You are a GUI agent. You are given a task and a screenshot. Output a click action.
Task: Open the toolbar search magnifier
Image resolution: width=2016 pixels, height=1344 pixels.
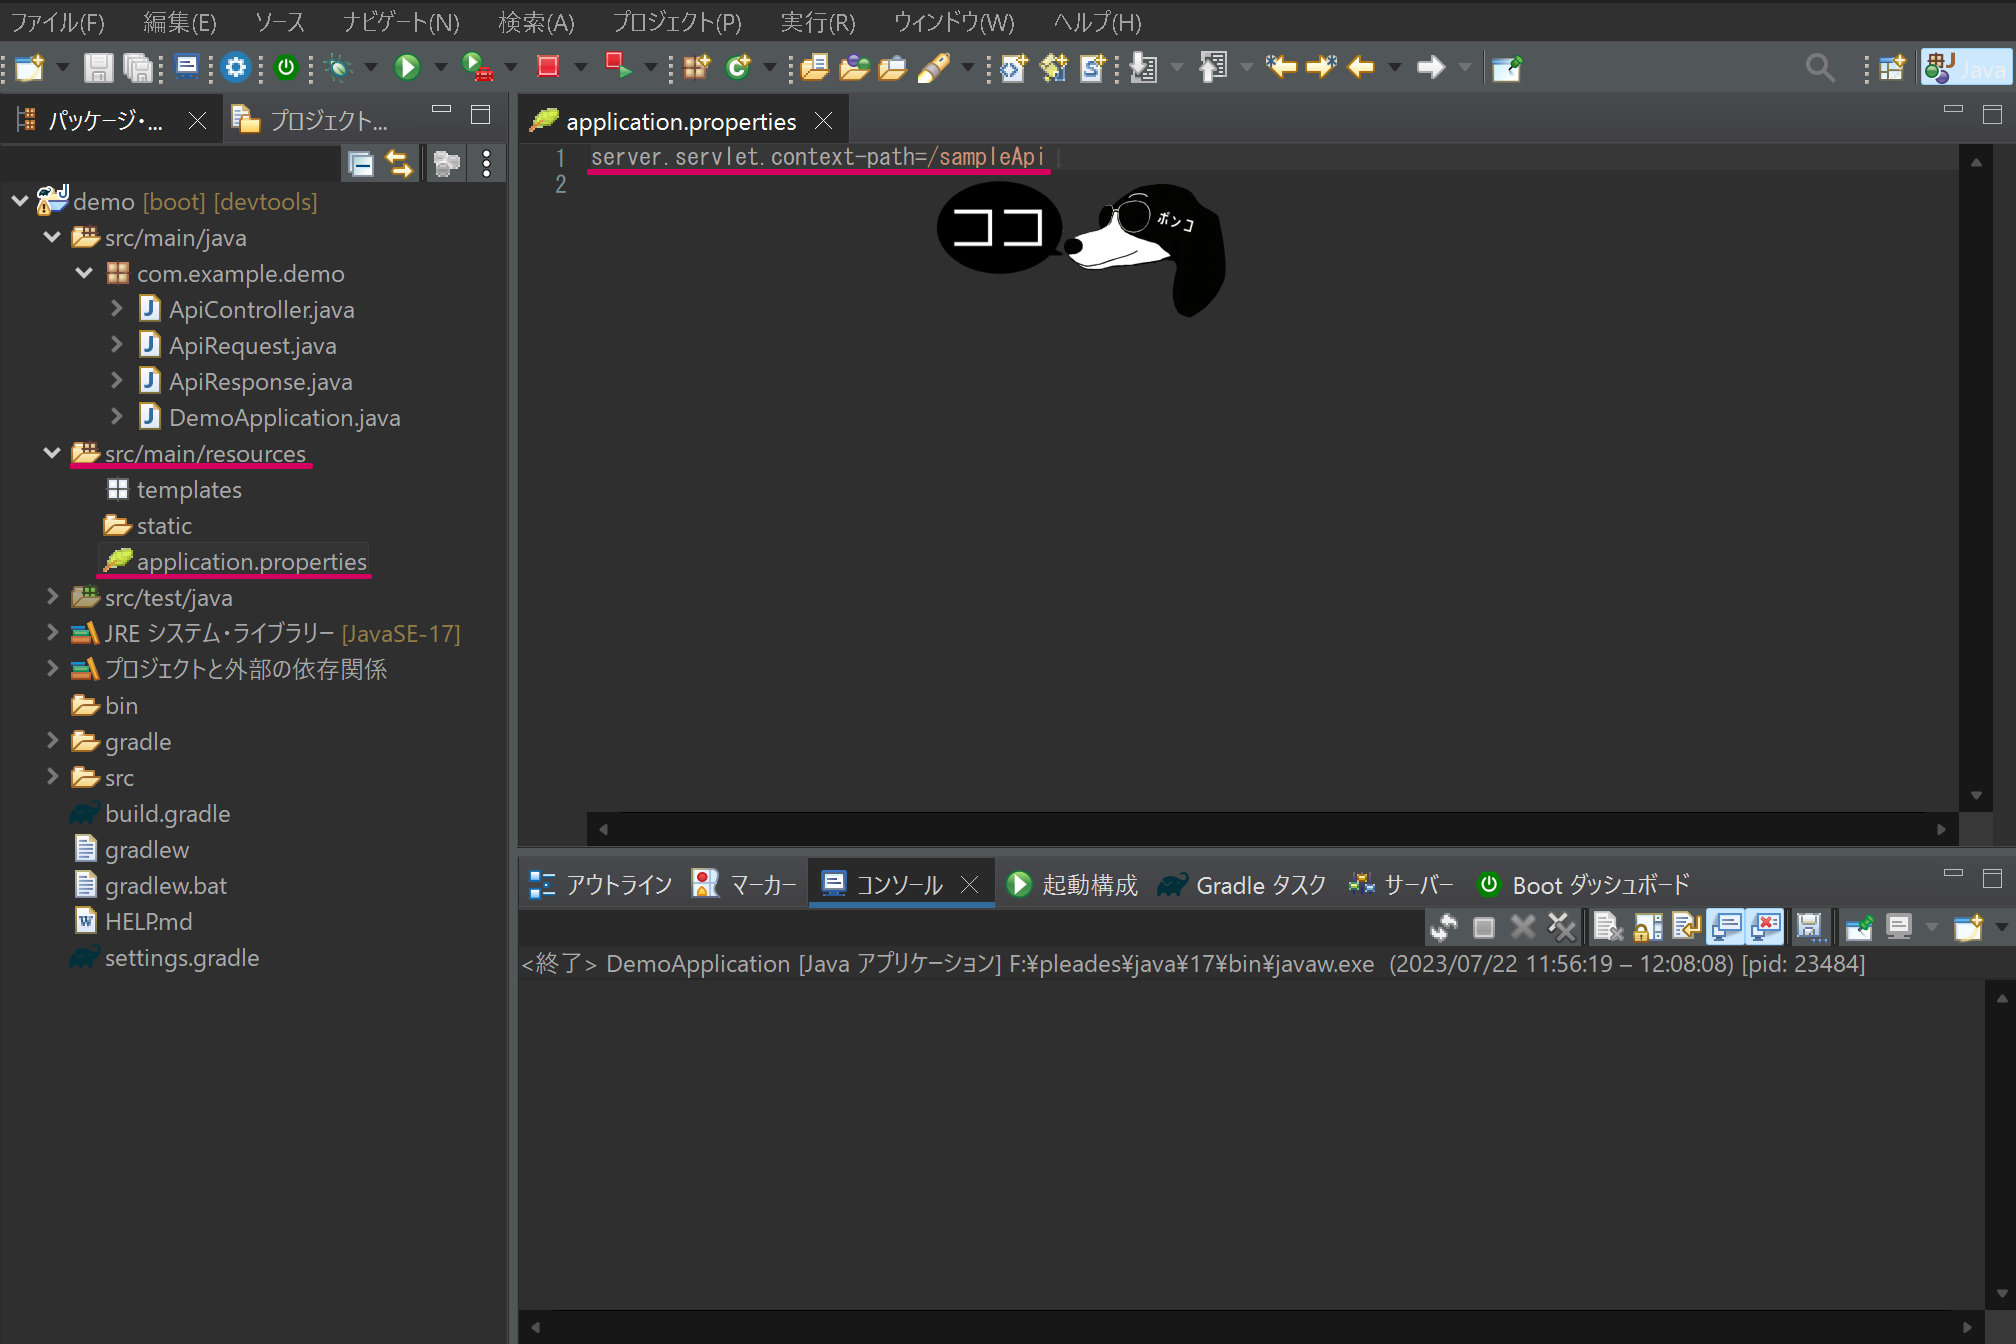click(x=1819, y=67)
